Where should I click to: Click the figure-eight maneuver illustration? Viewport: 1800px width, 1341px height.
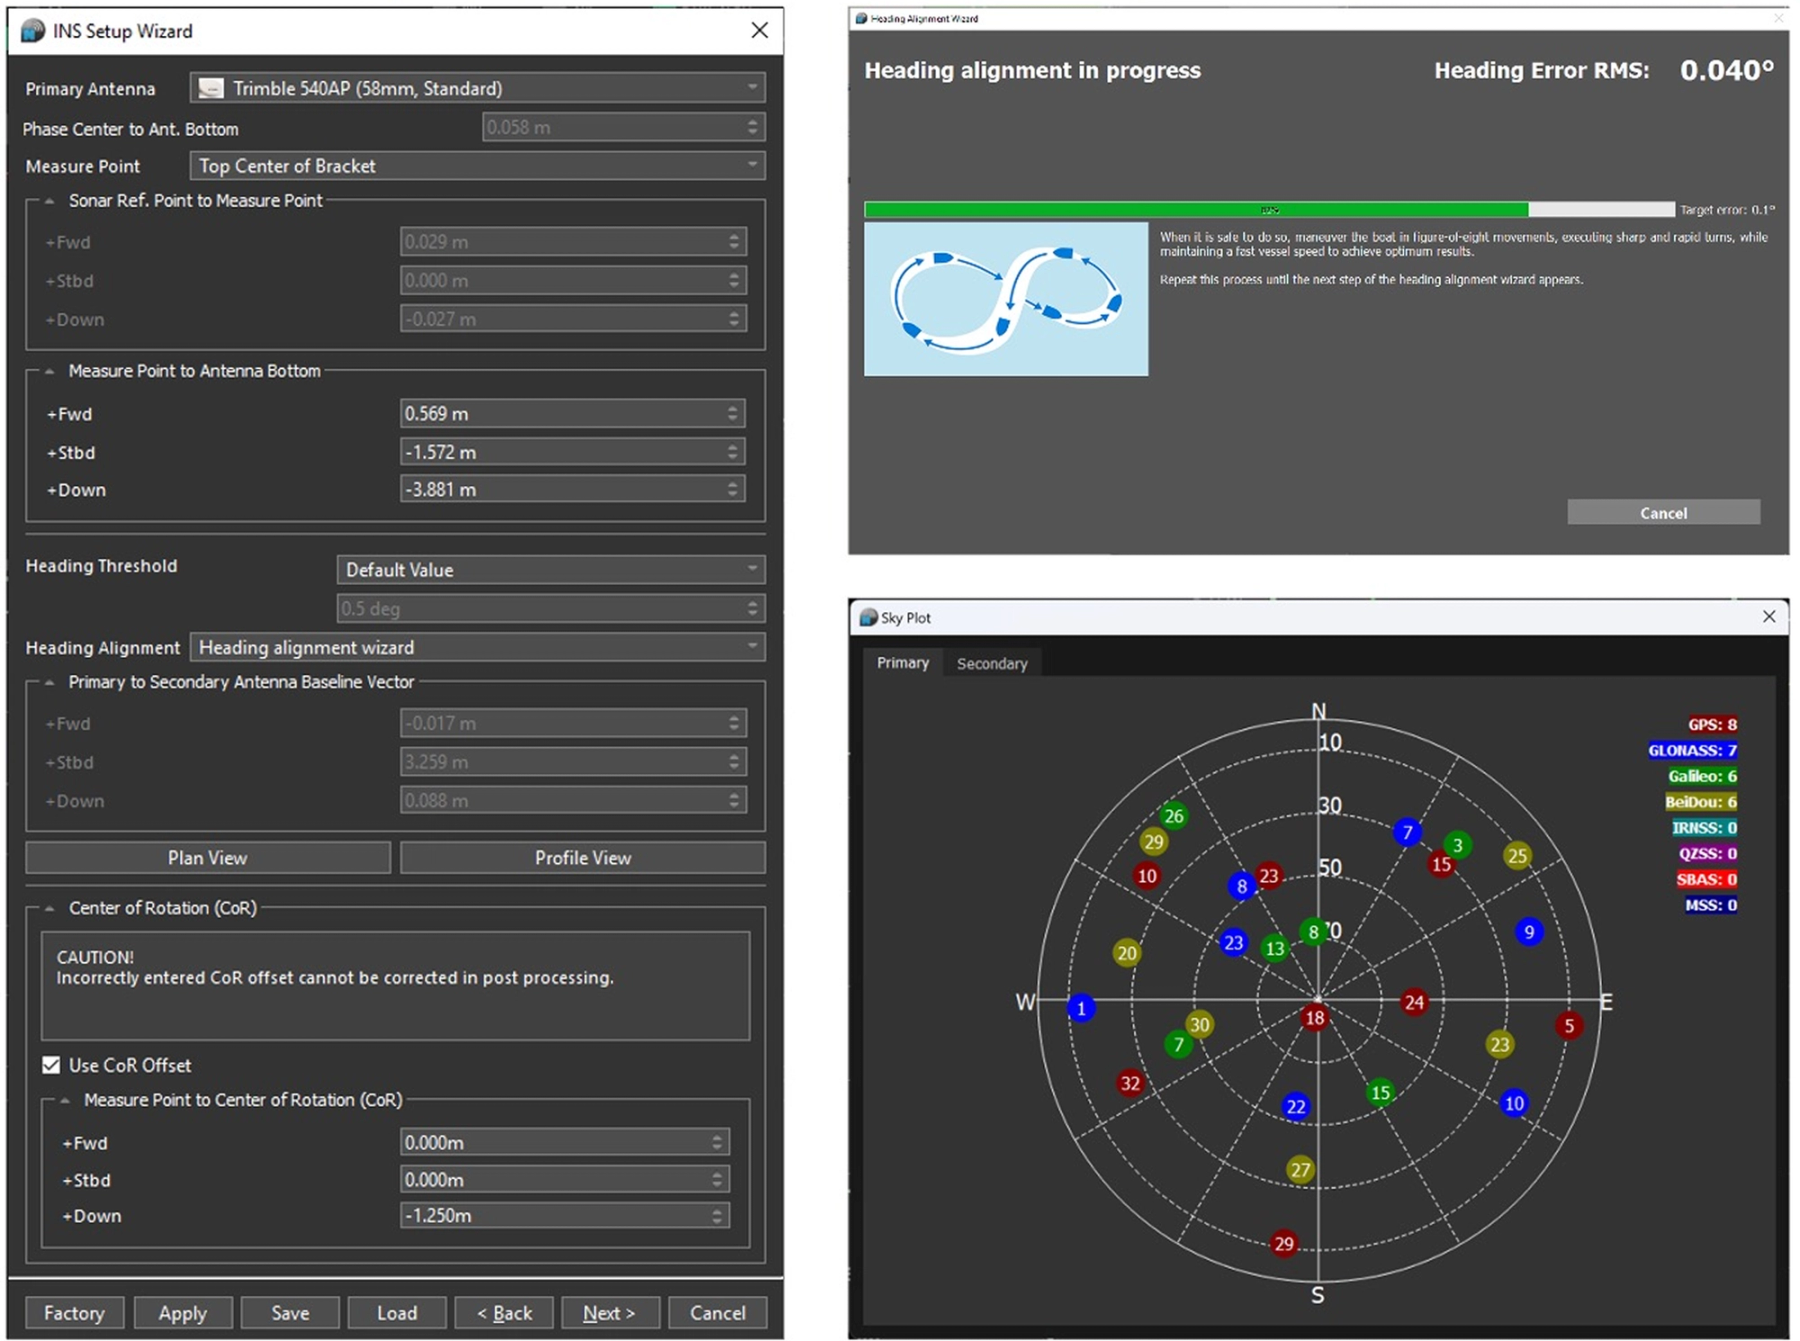click(1006, 299)
